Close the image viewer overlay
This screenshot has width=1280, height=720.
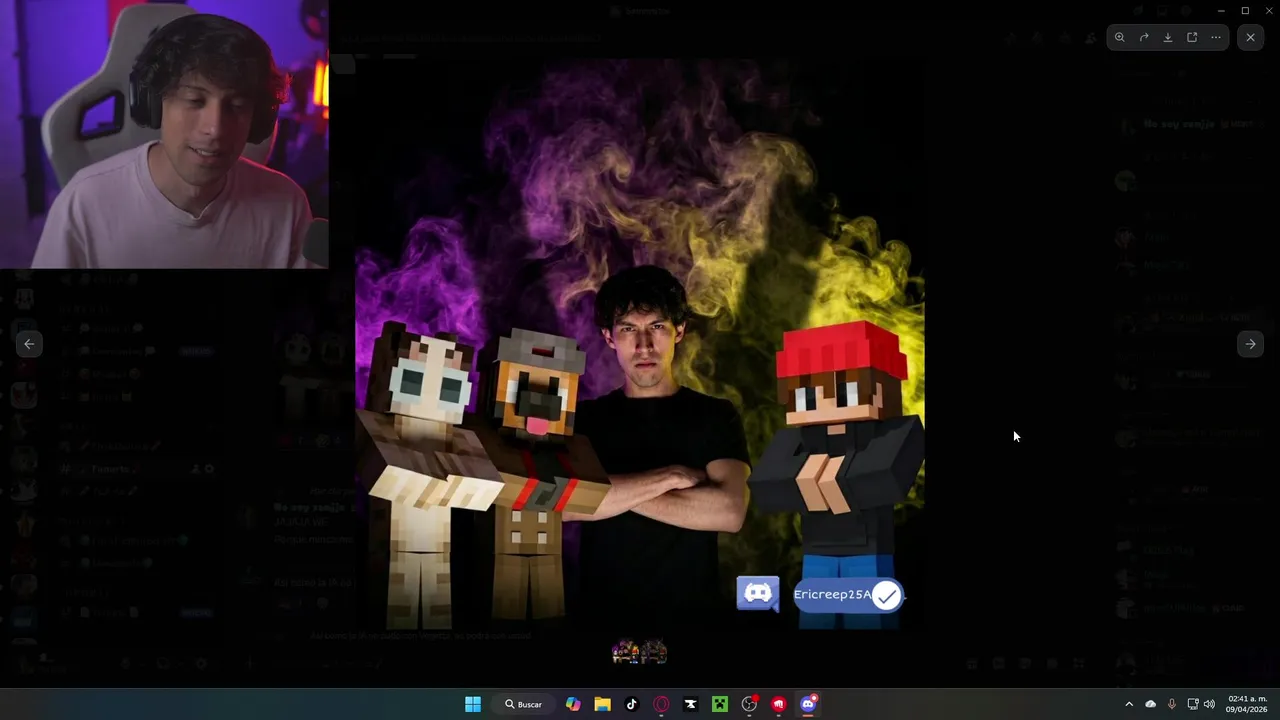pos(1250,38)
